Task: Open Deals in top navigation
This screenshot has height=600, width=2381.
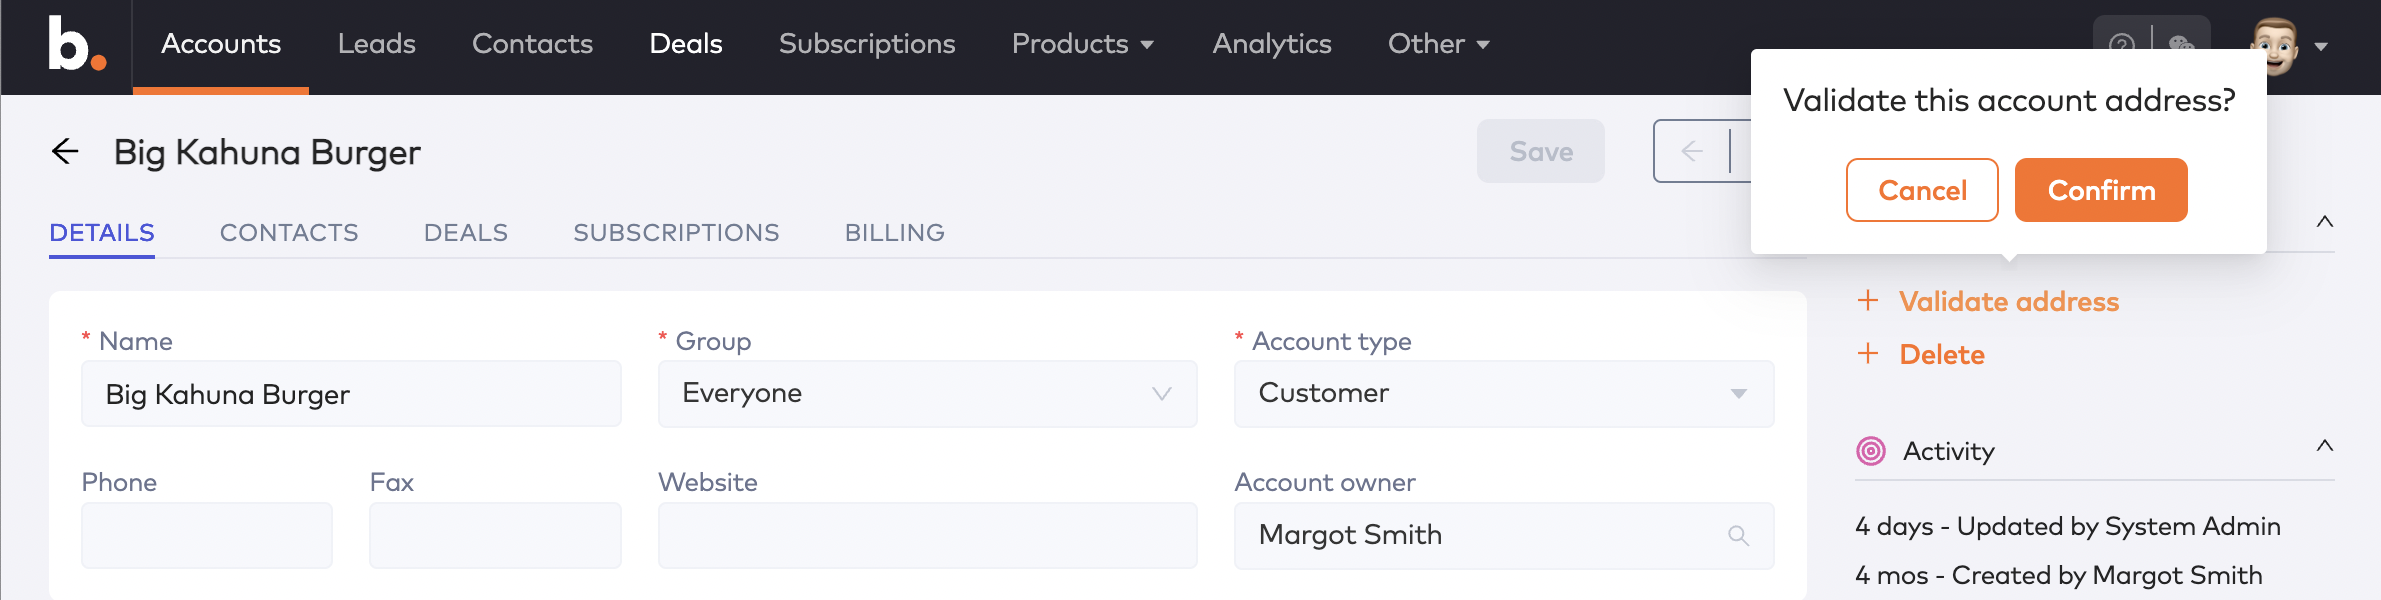Action: tap(686, 44)
